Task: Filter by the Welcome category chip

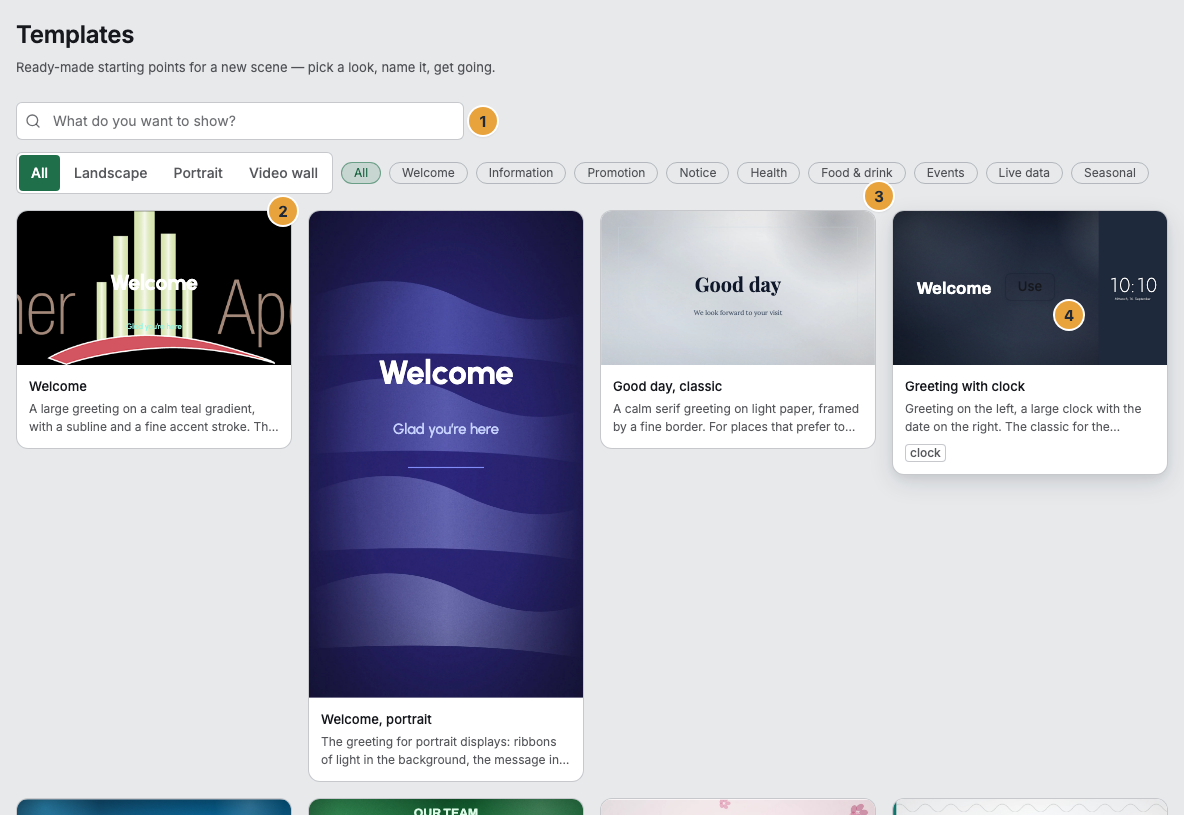Action: (x=428, y=173)
